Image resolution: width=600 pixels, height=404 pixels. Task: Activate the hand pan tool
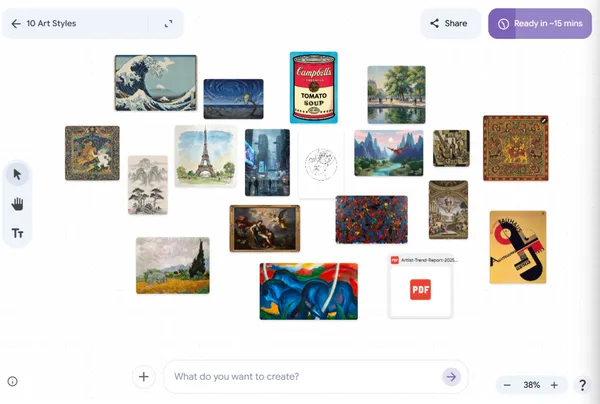17,204
